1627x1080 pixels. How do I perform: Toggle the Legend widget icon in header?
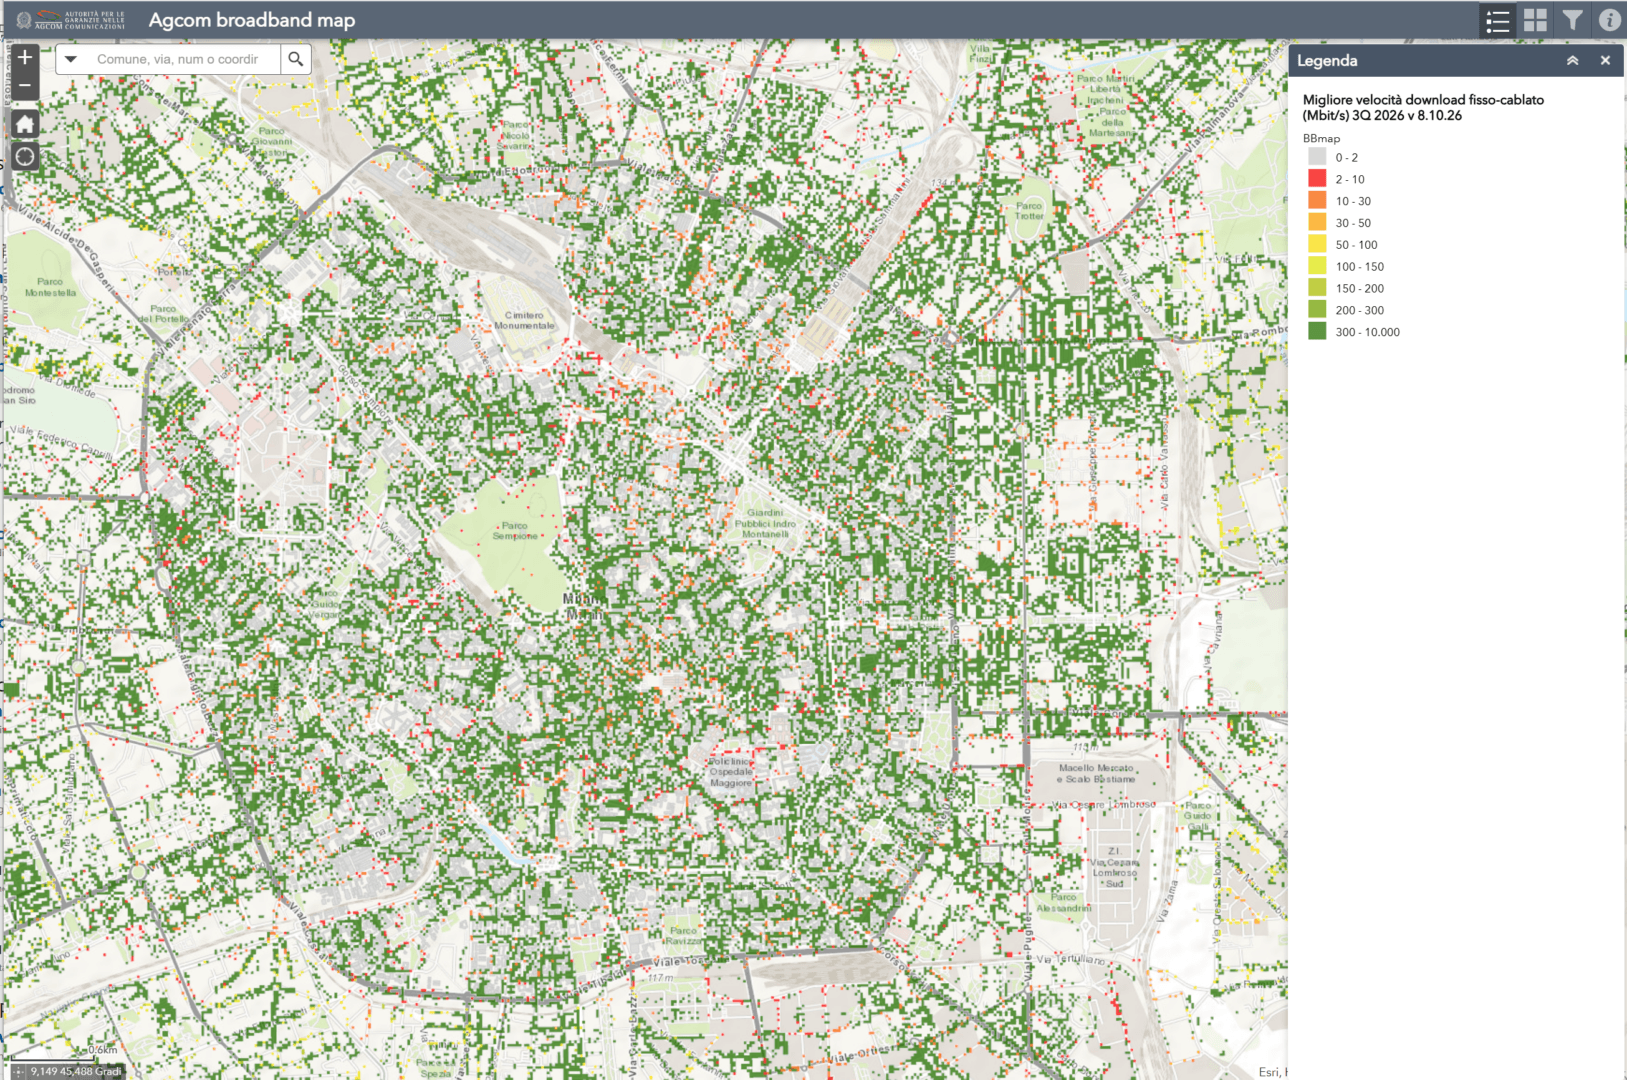click(1497, 20)
